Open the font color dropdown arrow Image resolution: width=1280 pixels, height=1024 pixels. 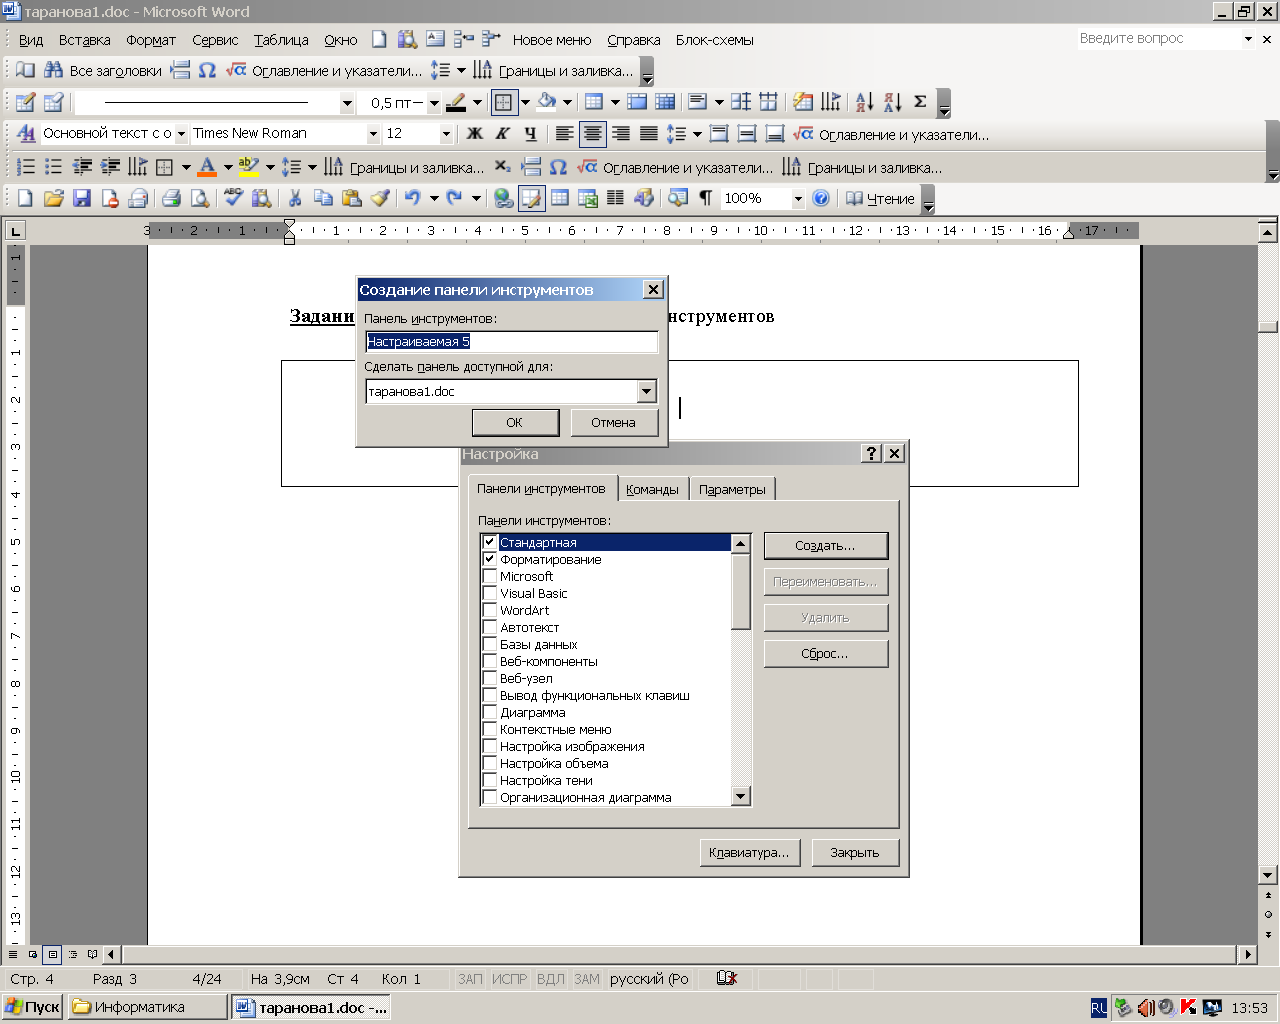click(x=228, y=167)
